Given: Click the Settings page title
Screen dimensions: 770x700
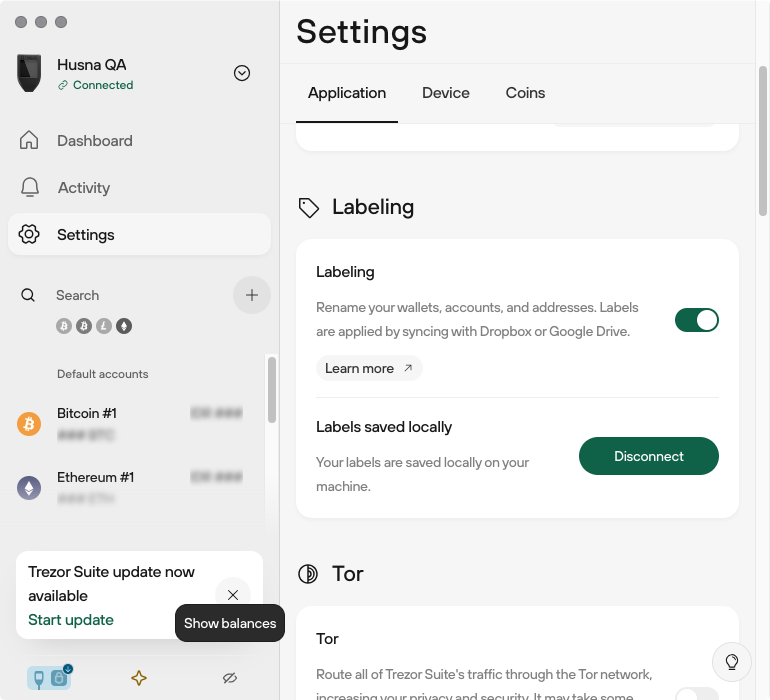Looking at the screenshot, I should 361,32.
